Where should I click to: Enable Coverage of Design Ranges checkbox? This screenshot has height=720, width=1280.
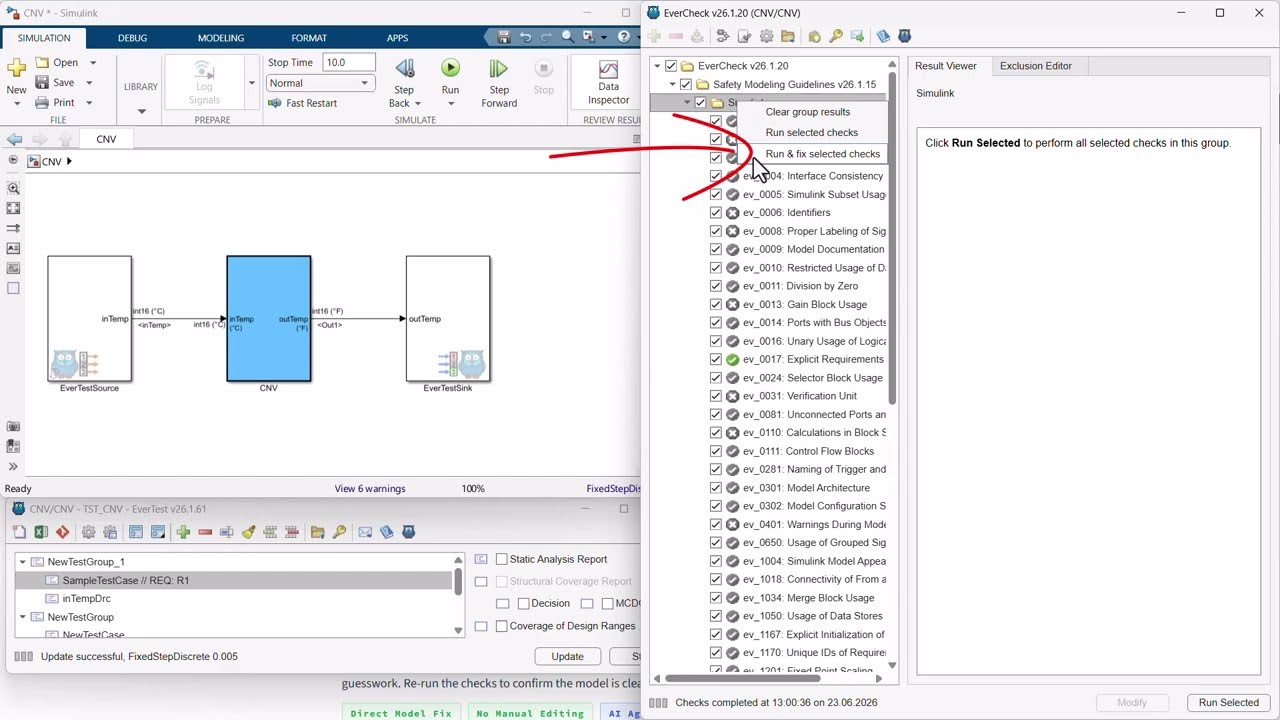[502, 626]
